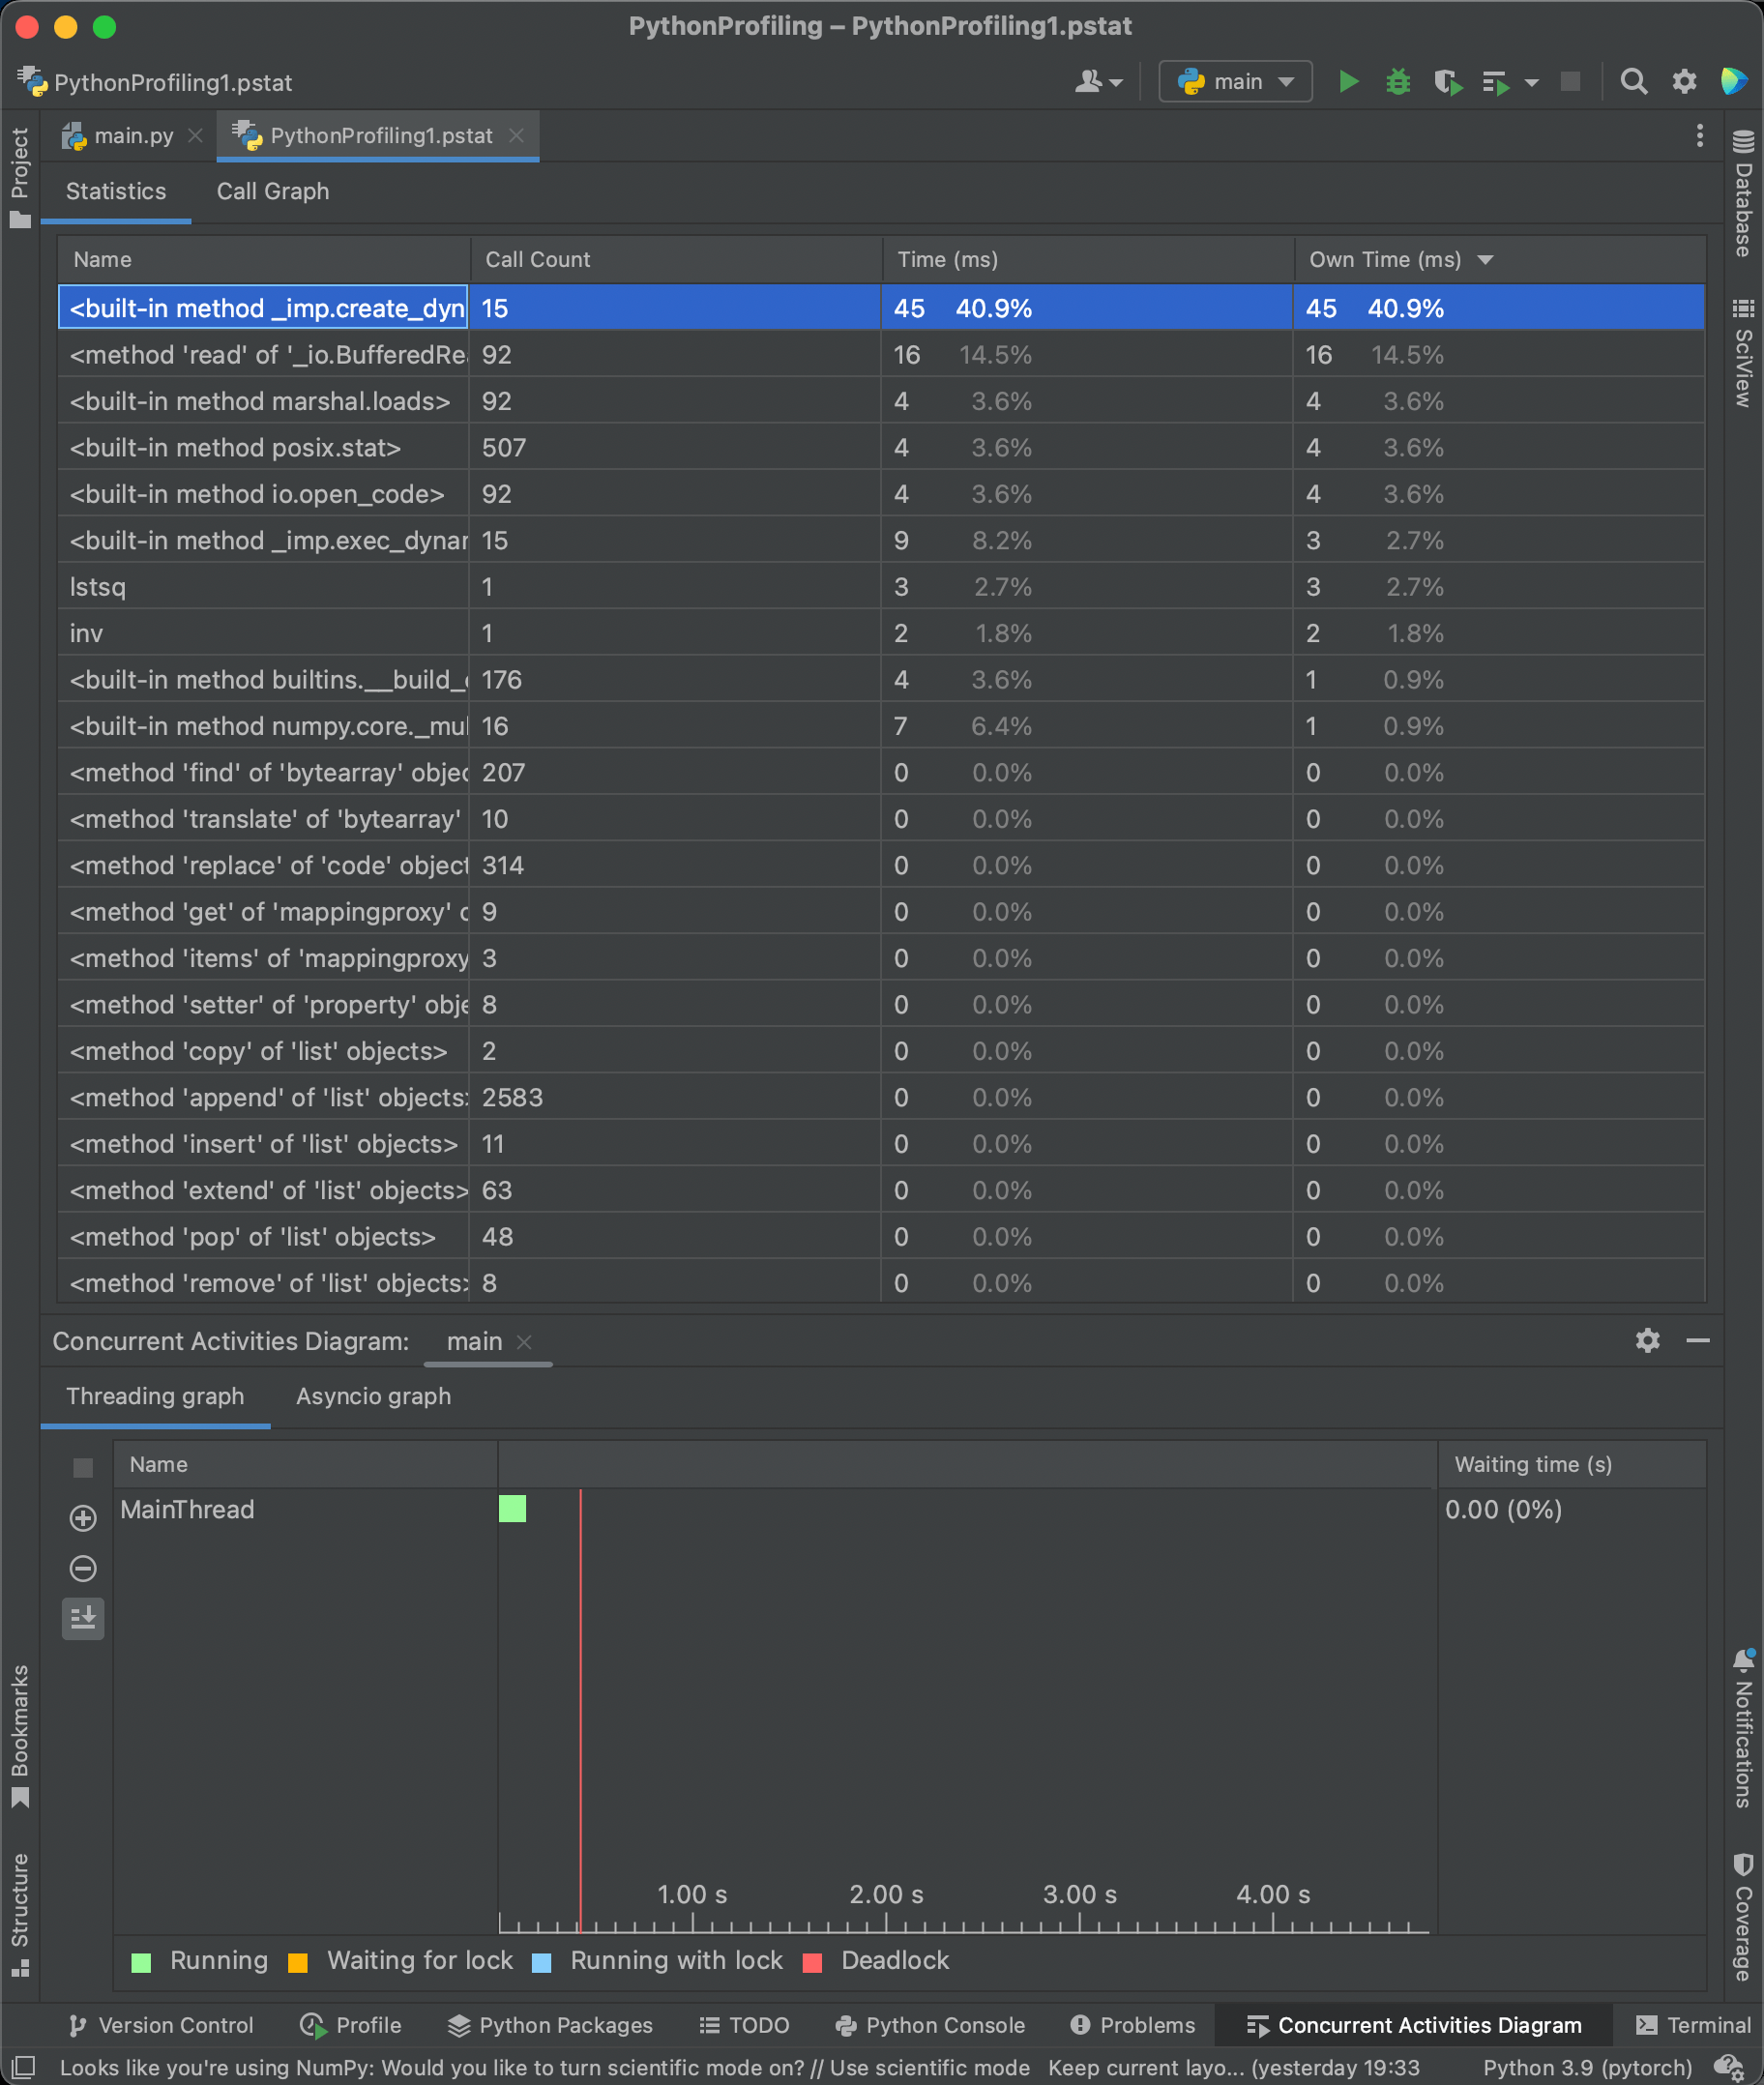Start debugging with the bug icon

pyautogui.click(x=1398, y=82)
